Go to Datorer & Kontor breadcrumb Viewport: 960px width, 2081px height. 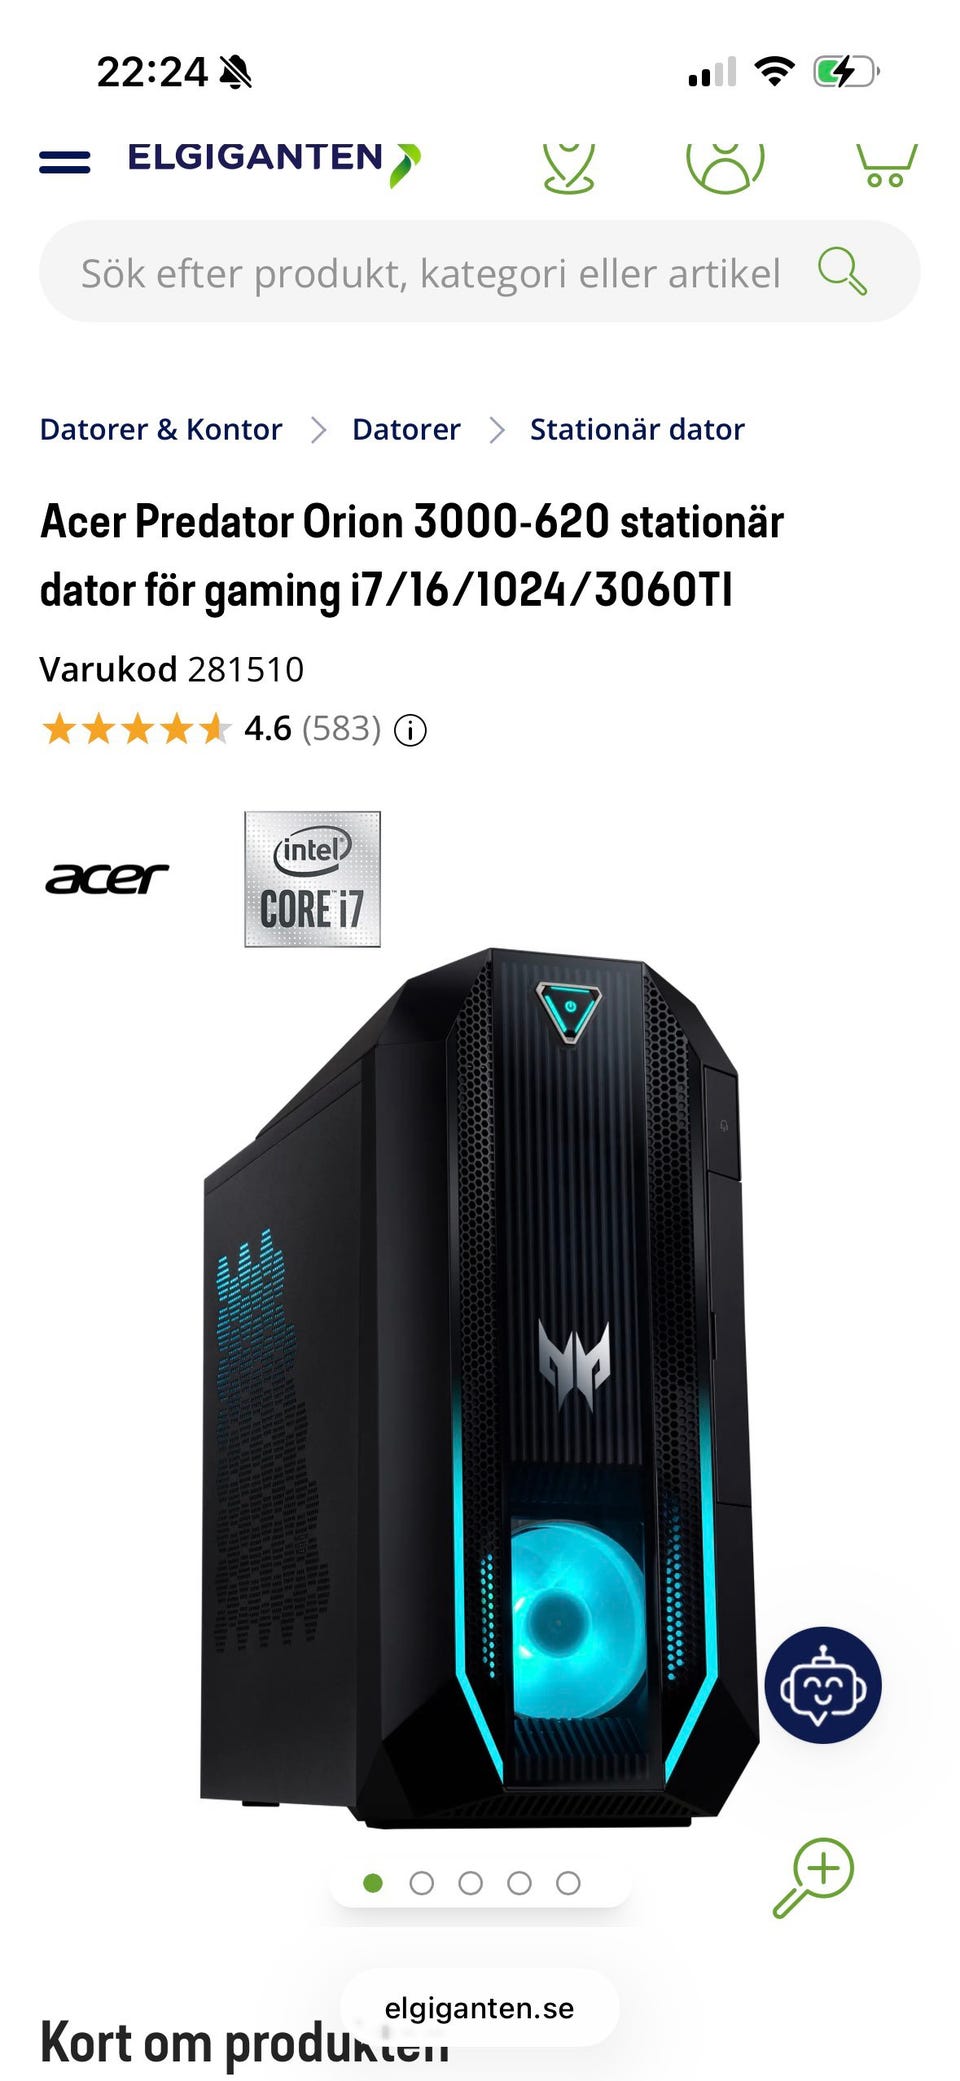[161, 429]
